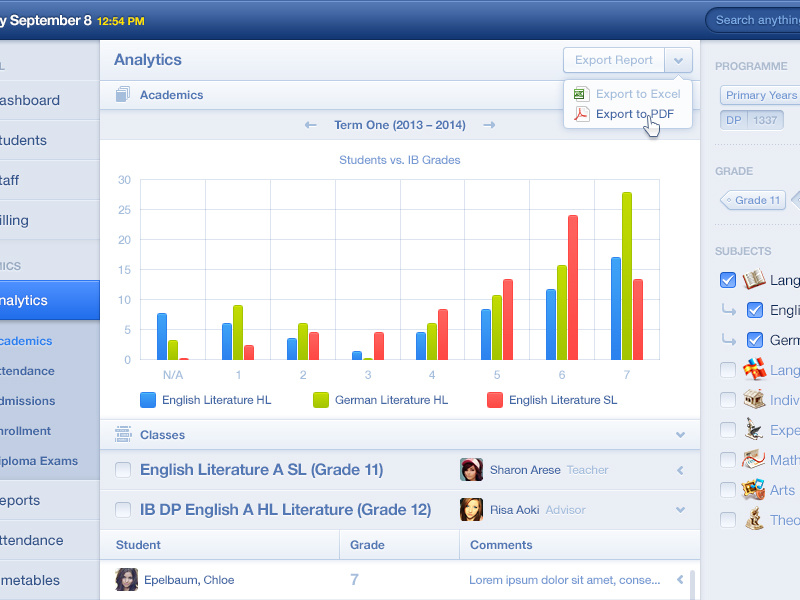Go to previous term with left arrow
This screenshot has height=600, width=800.
coord(311,125)
